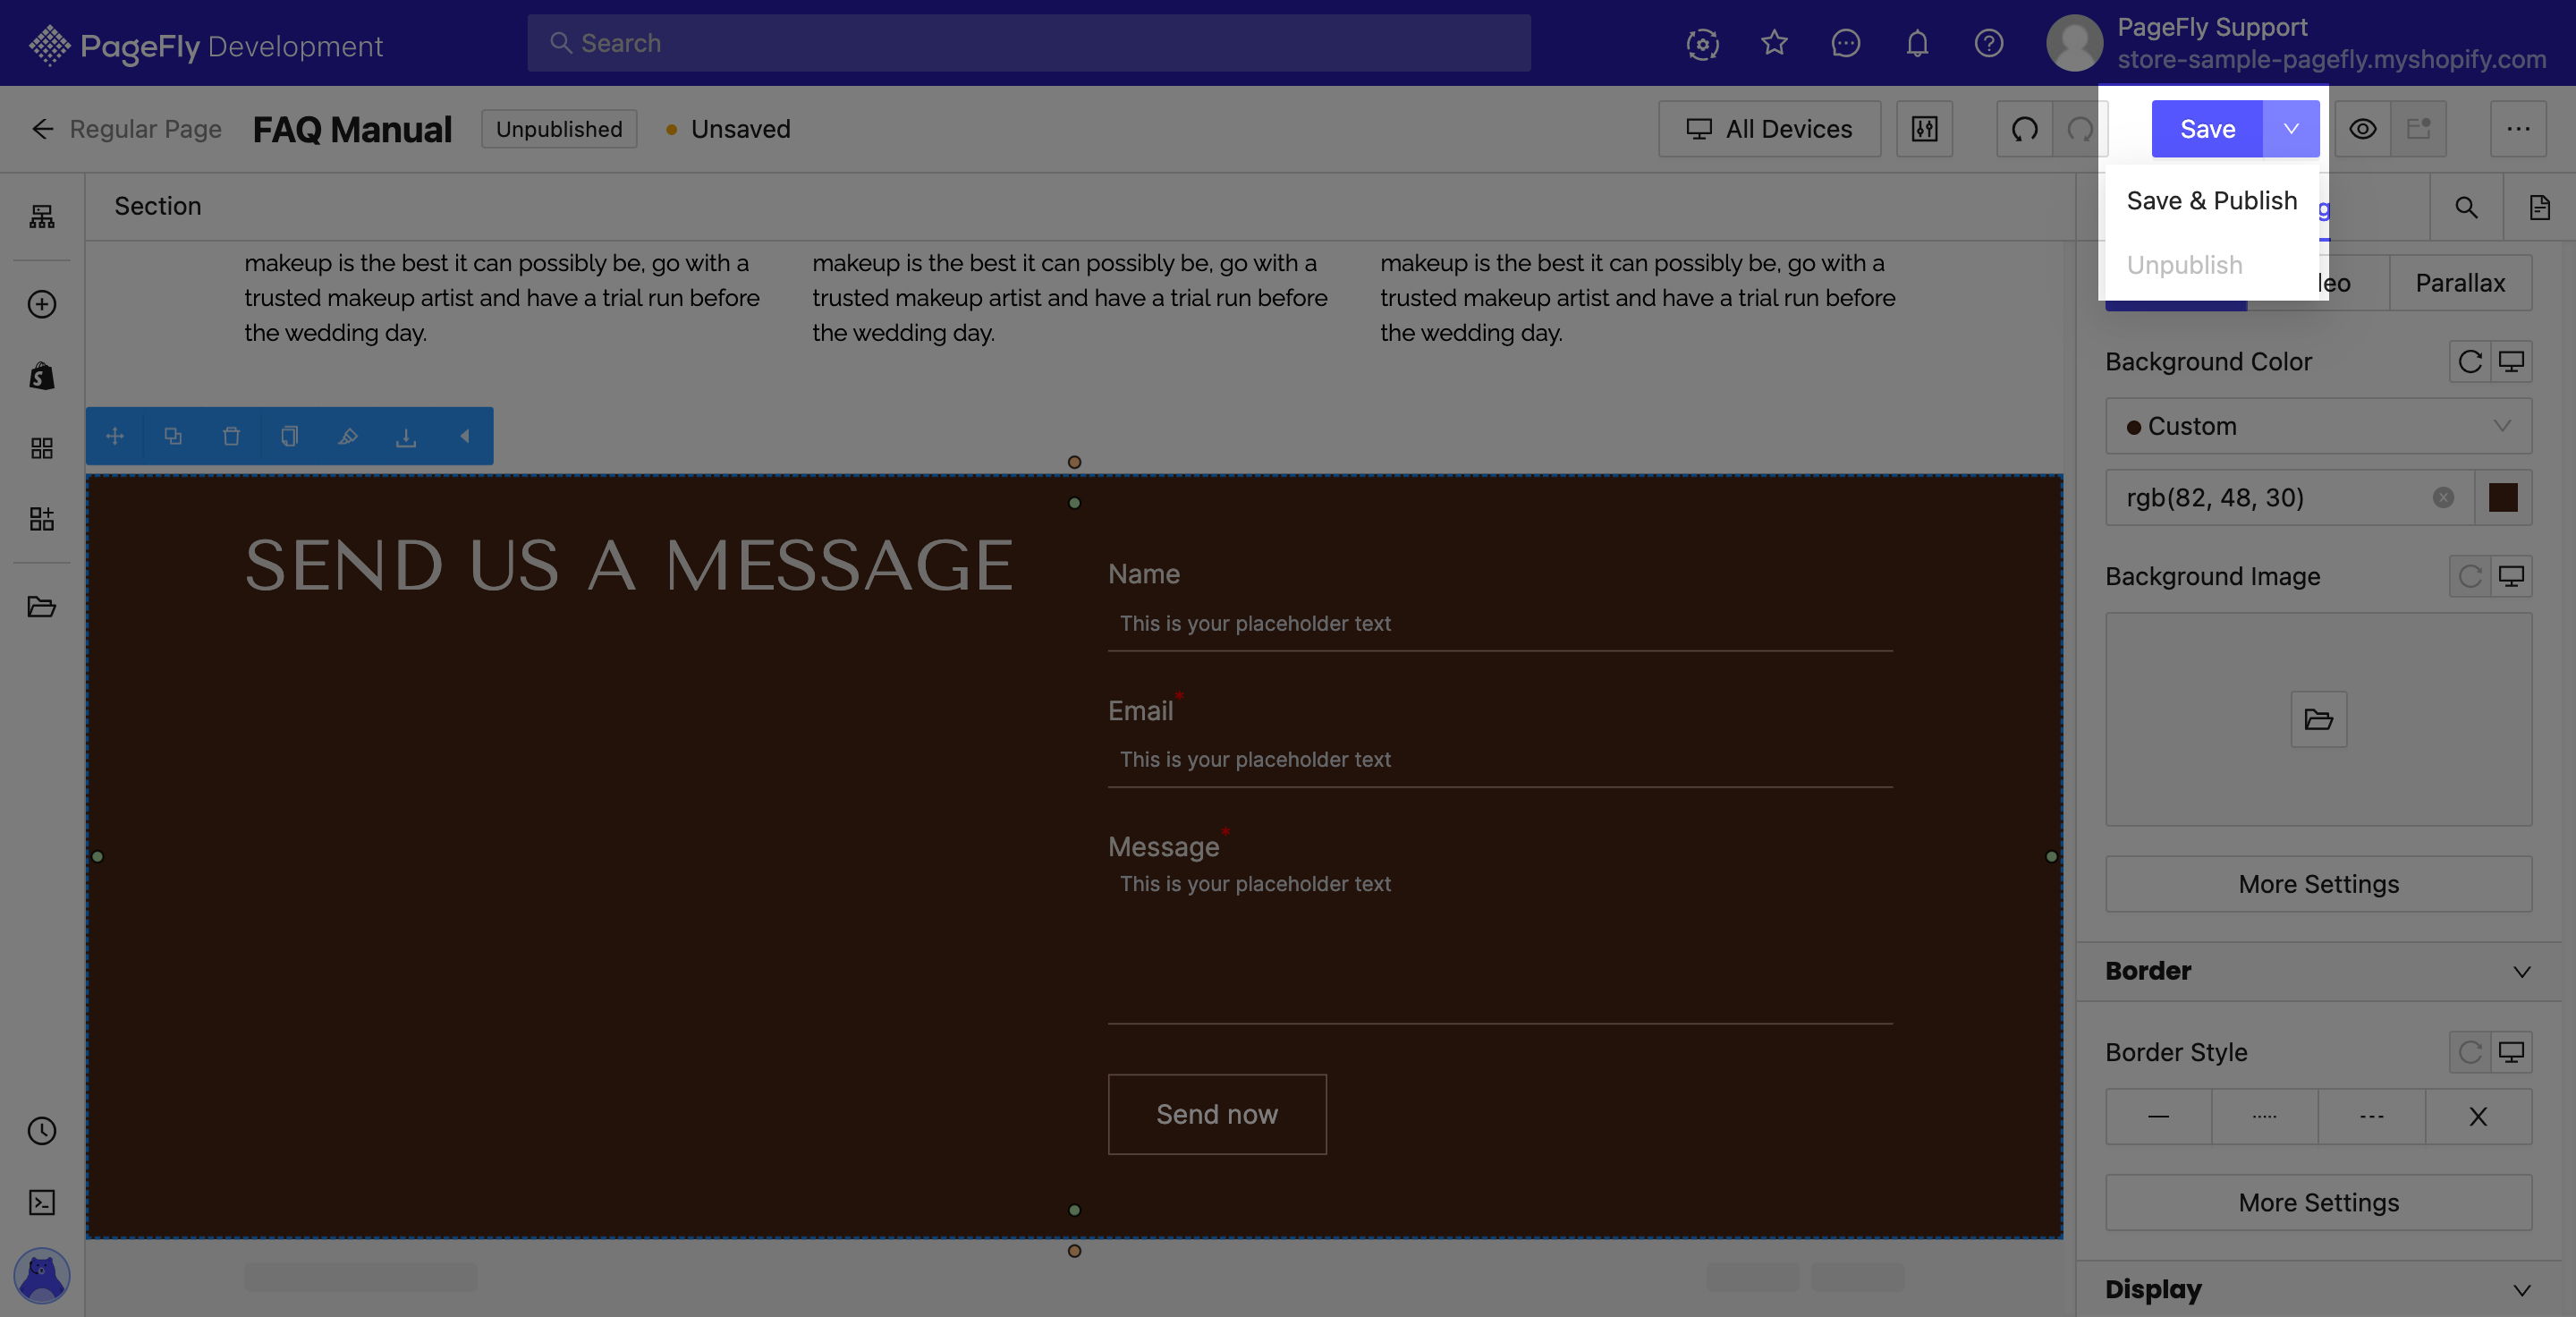Toggle device setting for Background Image
2576x1317 pixels.
[x=2512, y=576]
